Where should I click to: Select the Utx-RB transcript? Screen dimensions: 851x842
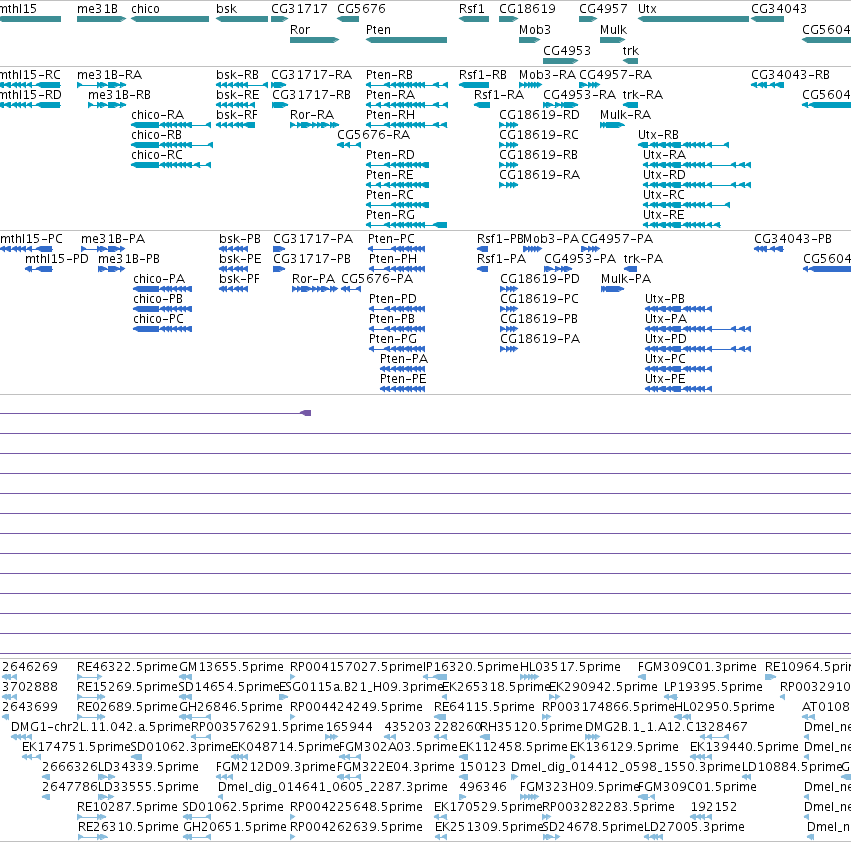coord(683,145)
